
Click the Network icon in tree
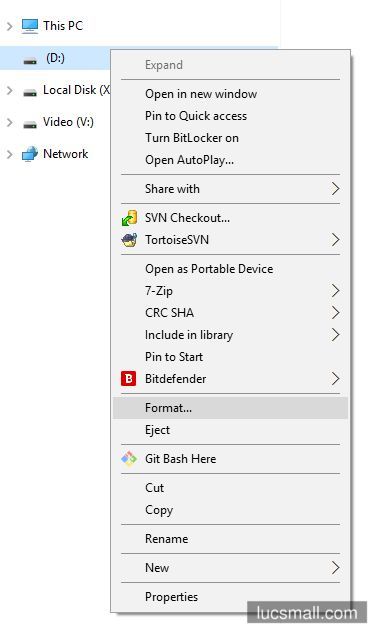30,154
